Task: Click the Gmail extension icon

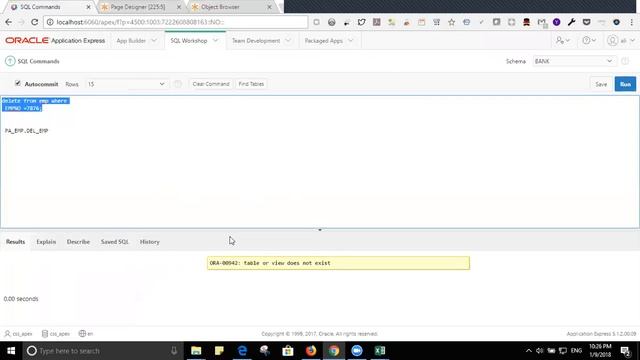Action: [542, 22]
